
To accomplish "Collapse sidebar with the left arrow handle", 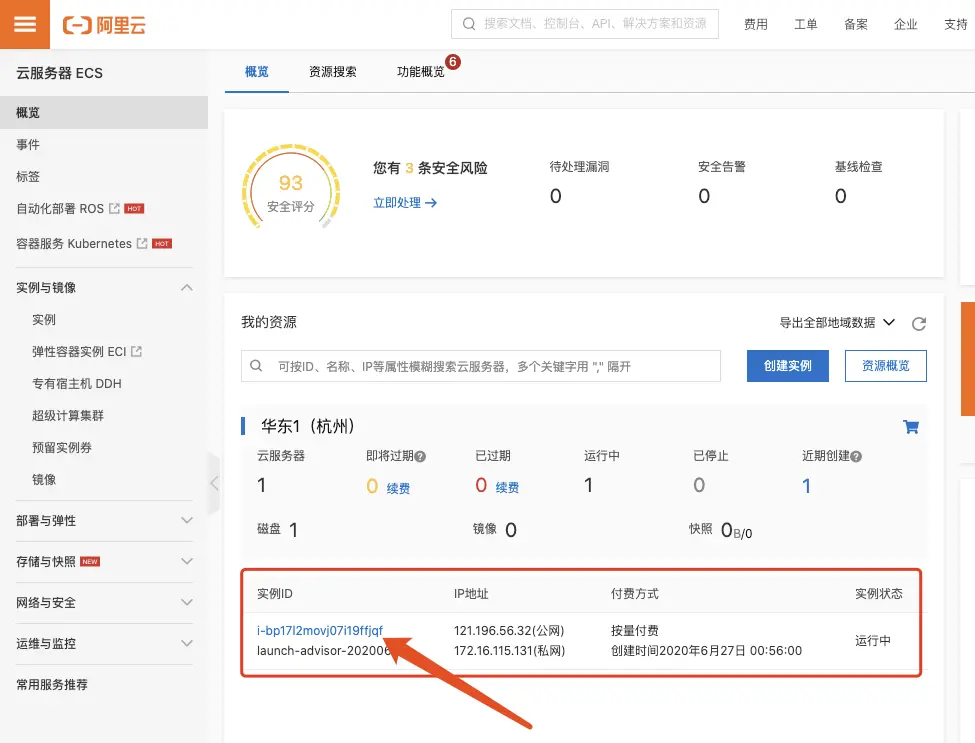I will click(214, 483).
